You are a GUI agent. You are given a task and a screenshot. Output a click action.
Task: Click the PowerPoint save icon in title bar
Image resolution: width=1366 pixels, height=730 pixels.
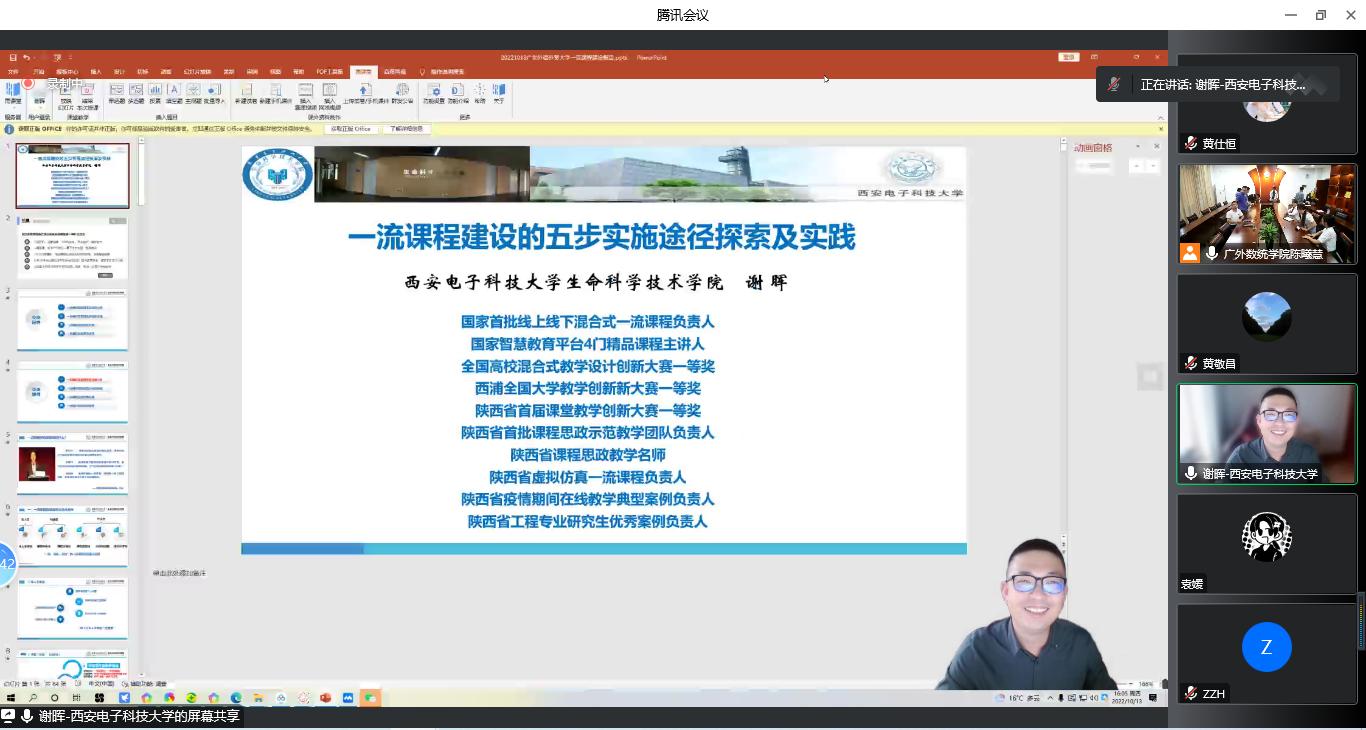pyautogui.click(x=12, y=58)
